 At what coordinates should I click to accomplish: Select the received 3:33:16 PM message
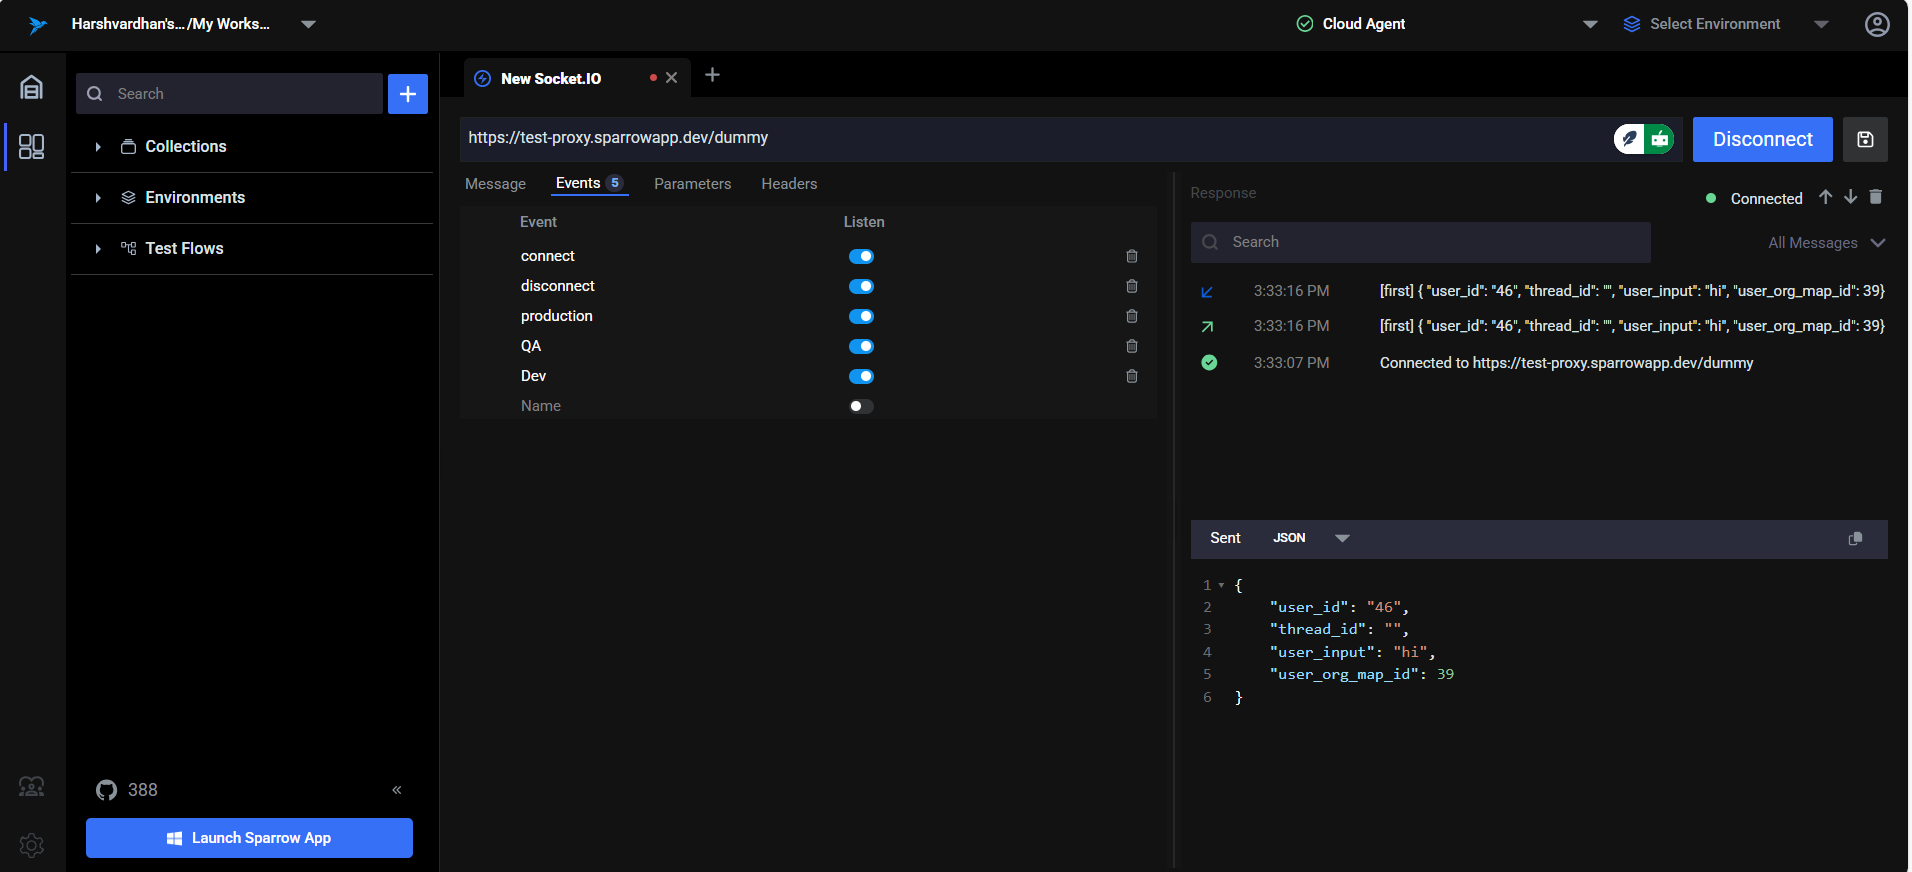(1541, 291)
